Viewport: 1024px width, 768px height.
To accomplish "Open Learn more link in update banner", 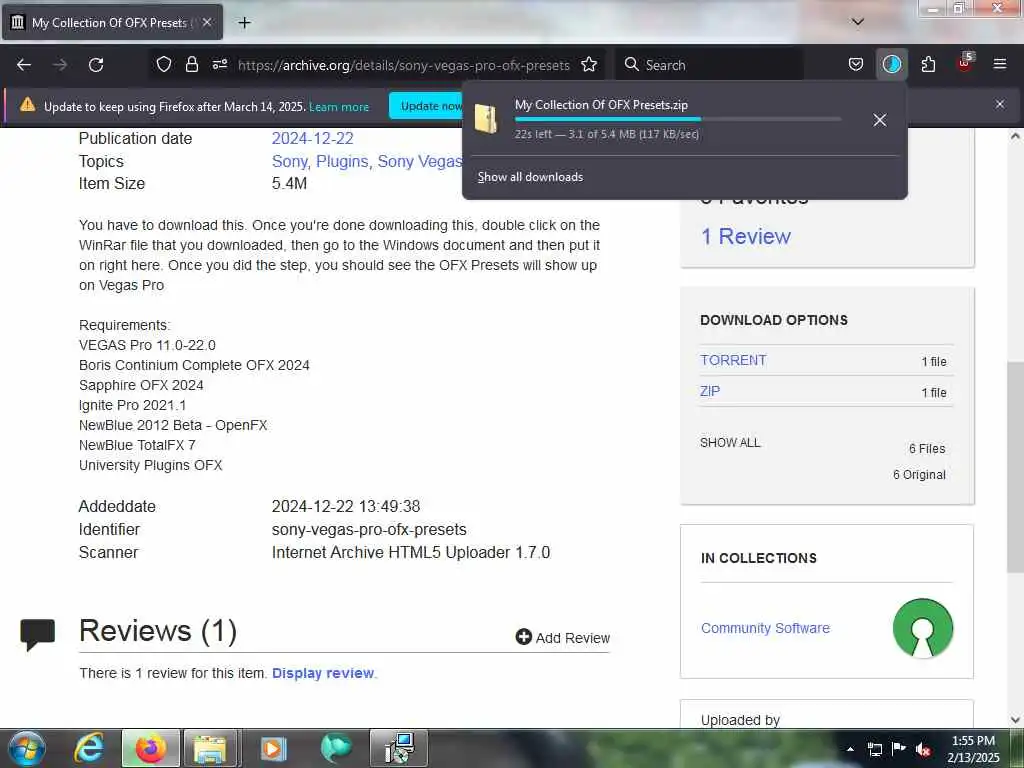I will [339, 107].
